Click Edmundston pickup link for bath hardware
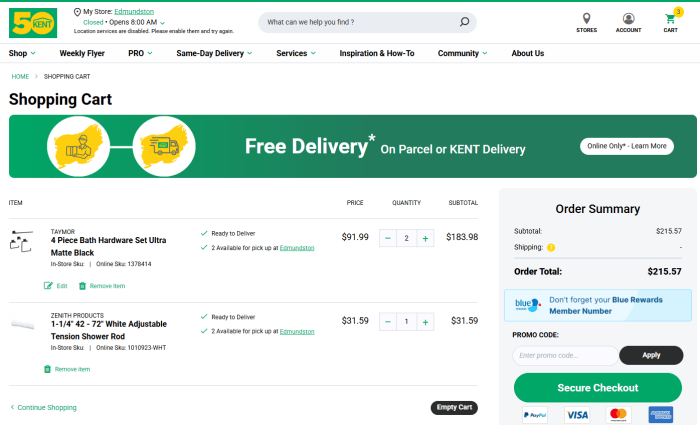700x425 pixels. click(297, 248)
